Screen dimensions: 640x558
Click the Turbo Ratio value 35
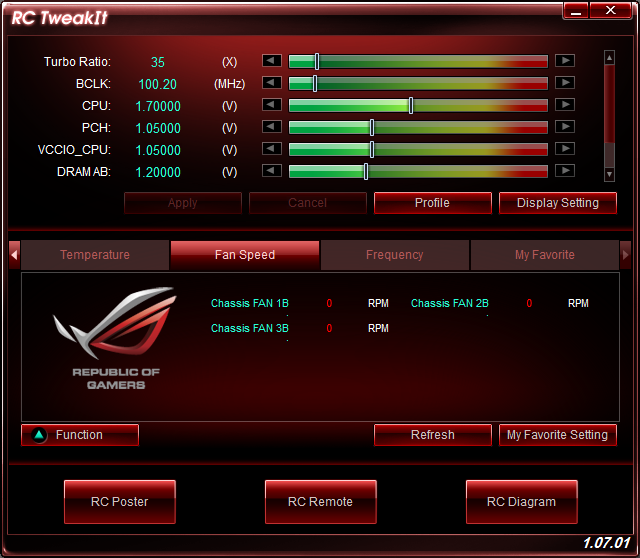pyautogui.click(x=158, y=62)
